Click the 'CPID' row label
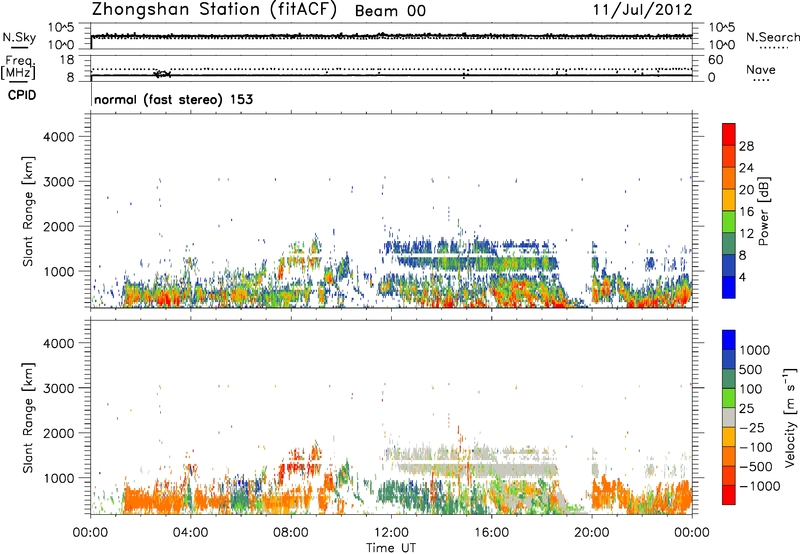800x554 pixels. click(x=22, y=95)
